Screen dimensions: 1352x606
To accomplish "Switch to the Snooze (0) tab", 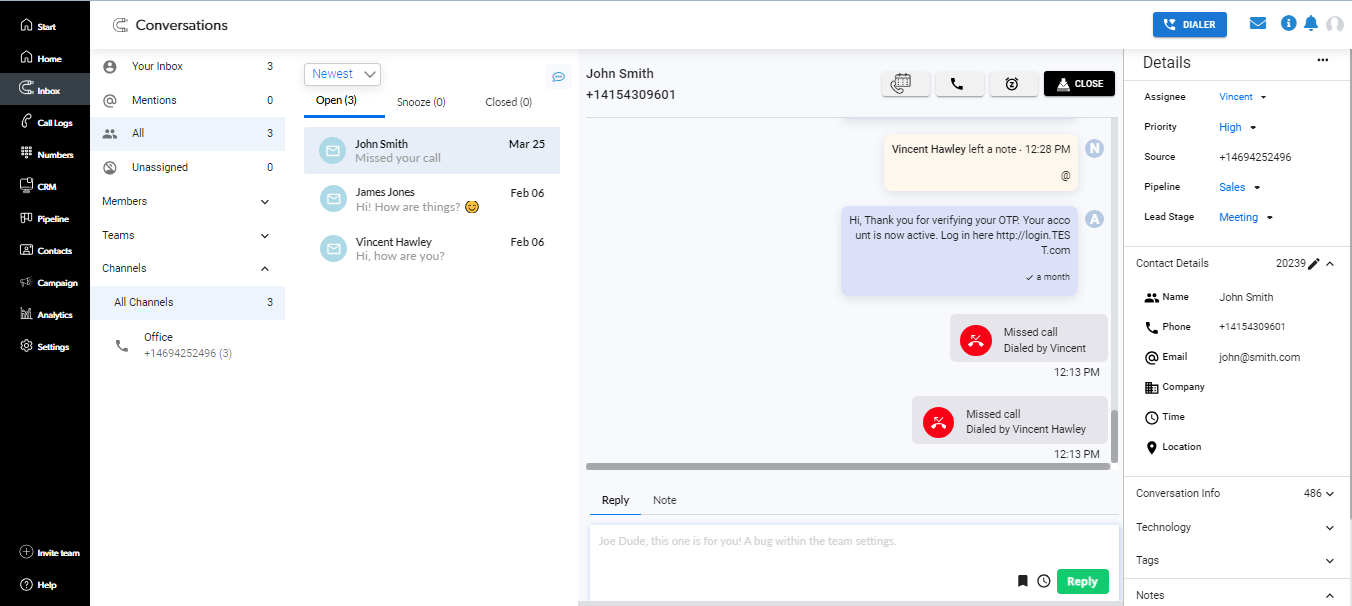I will click(421, 102).
